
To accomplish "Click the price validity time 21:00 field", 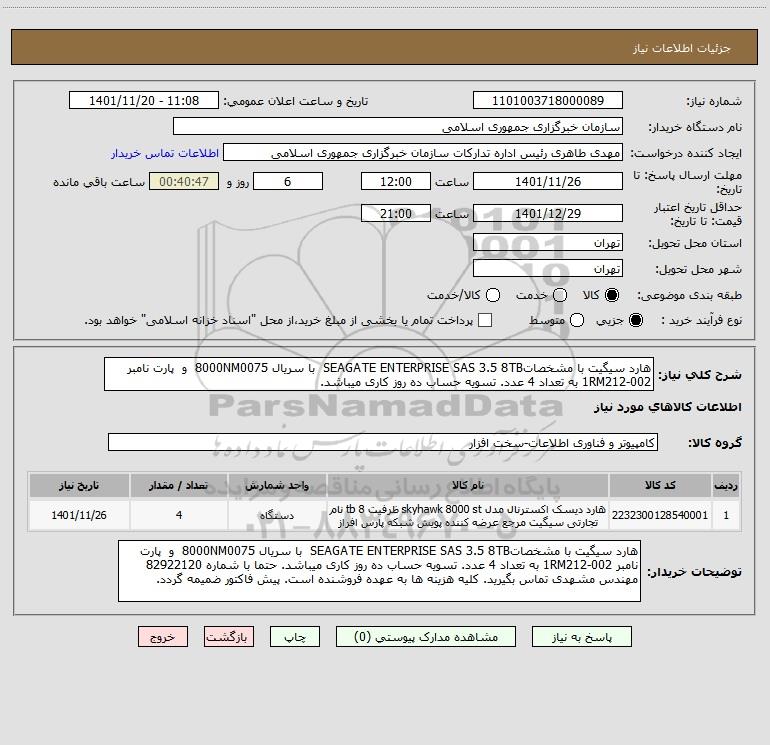I will 396,214.
